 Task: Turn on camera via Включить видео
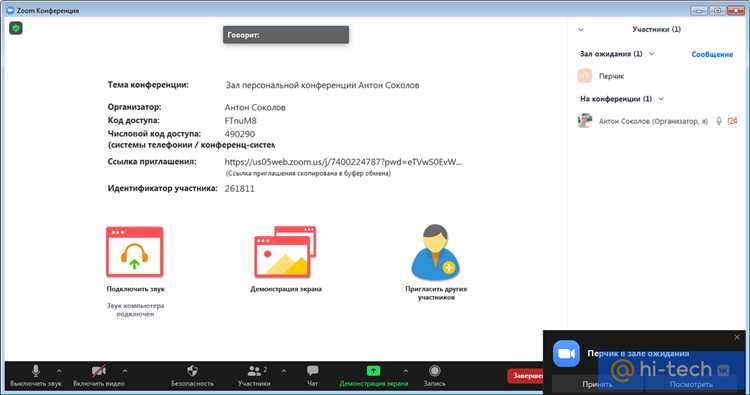click(99, 375)
